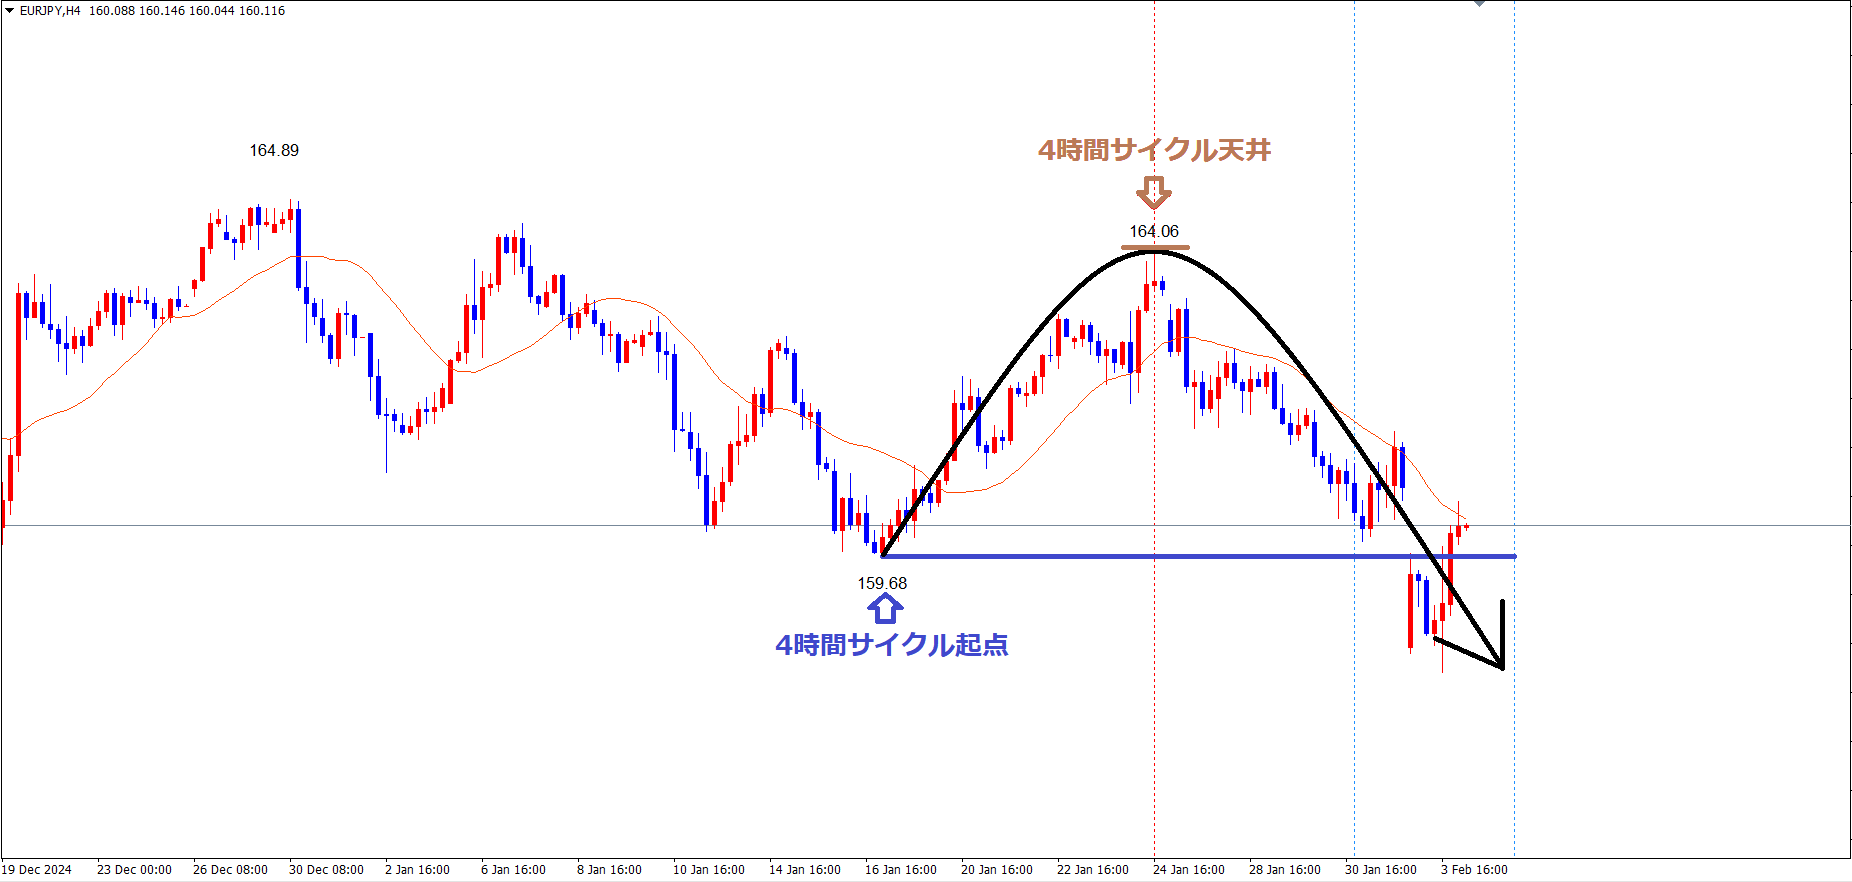
Task: Select the short brown line under 164.06
Action: (1155, 247)
